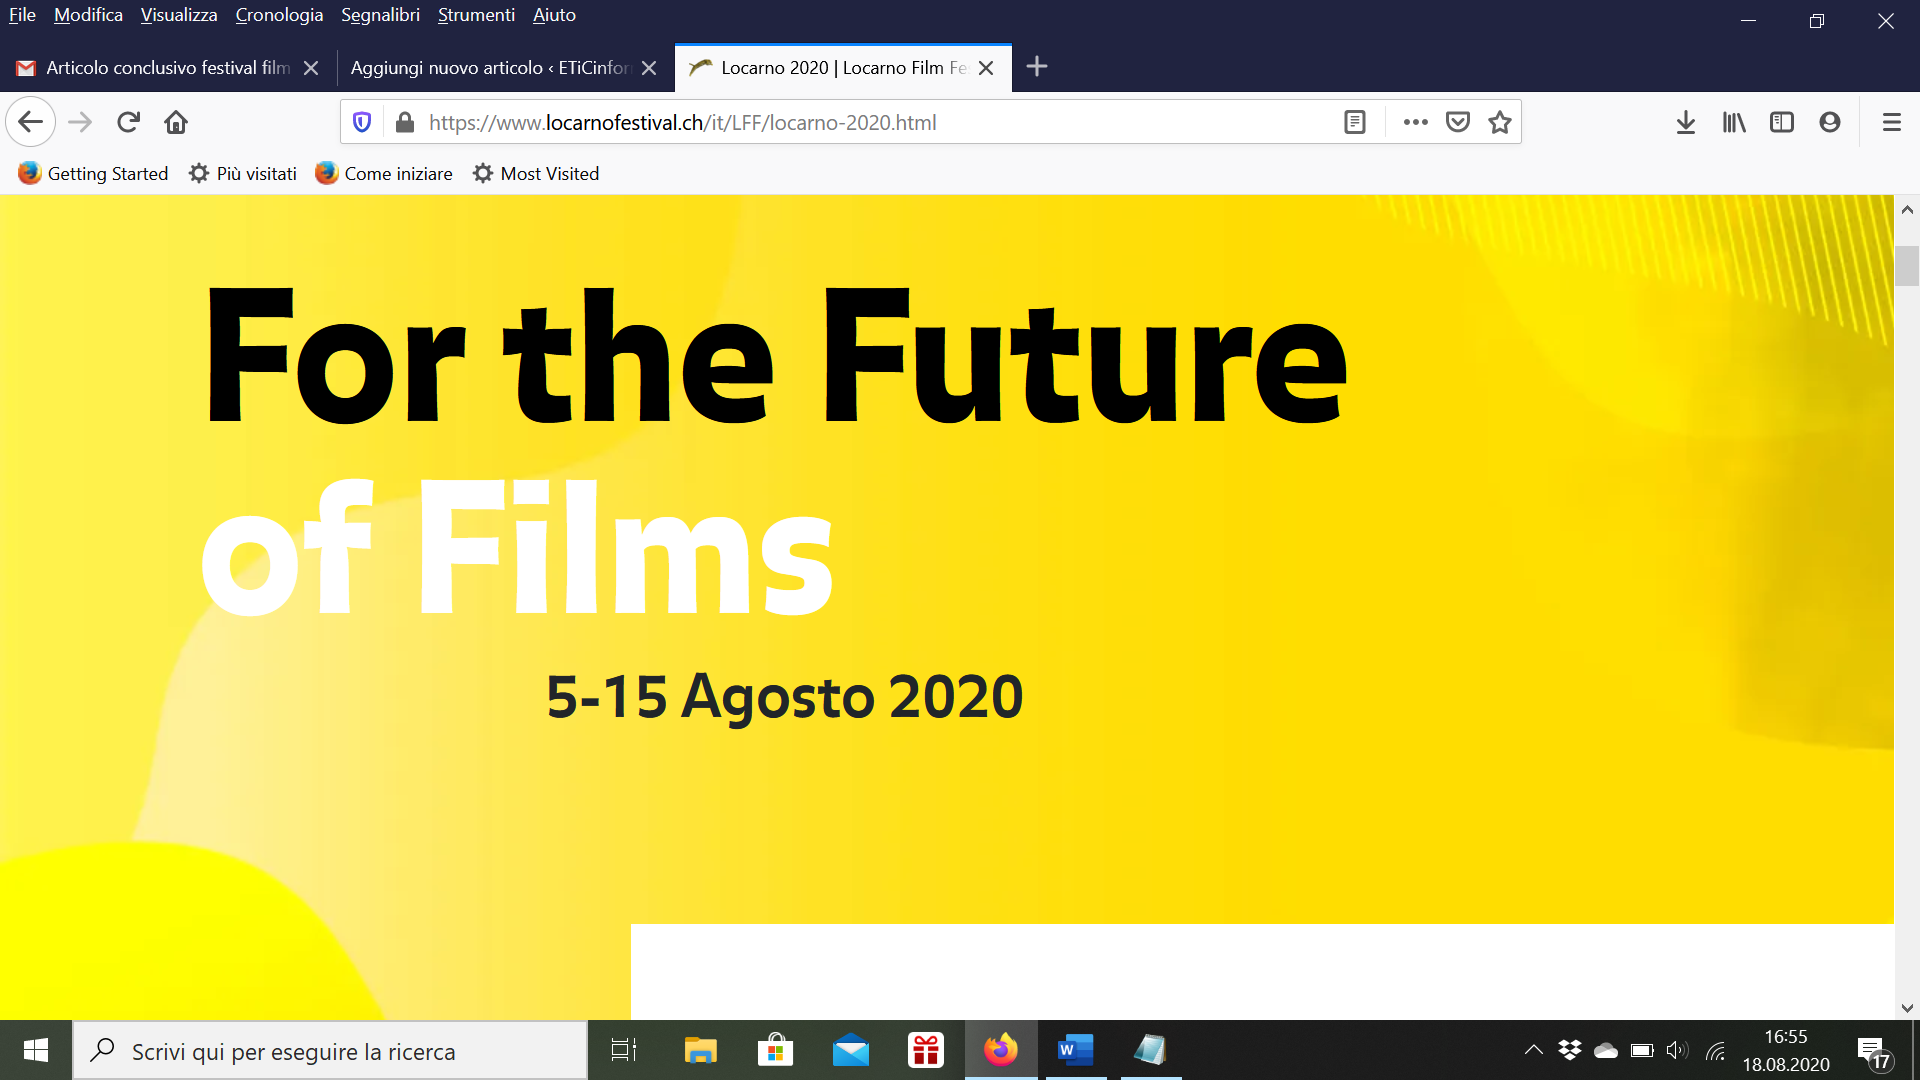Click the Firefox taskbar icon
This screenshot has width=1920, height=1080.
pos(1001,1050)
